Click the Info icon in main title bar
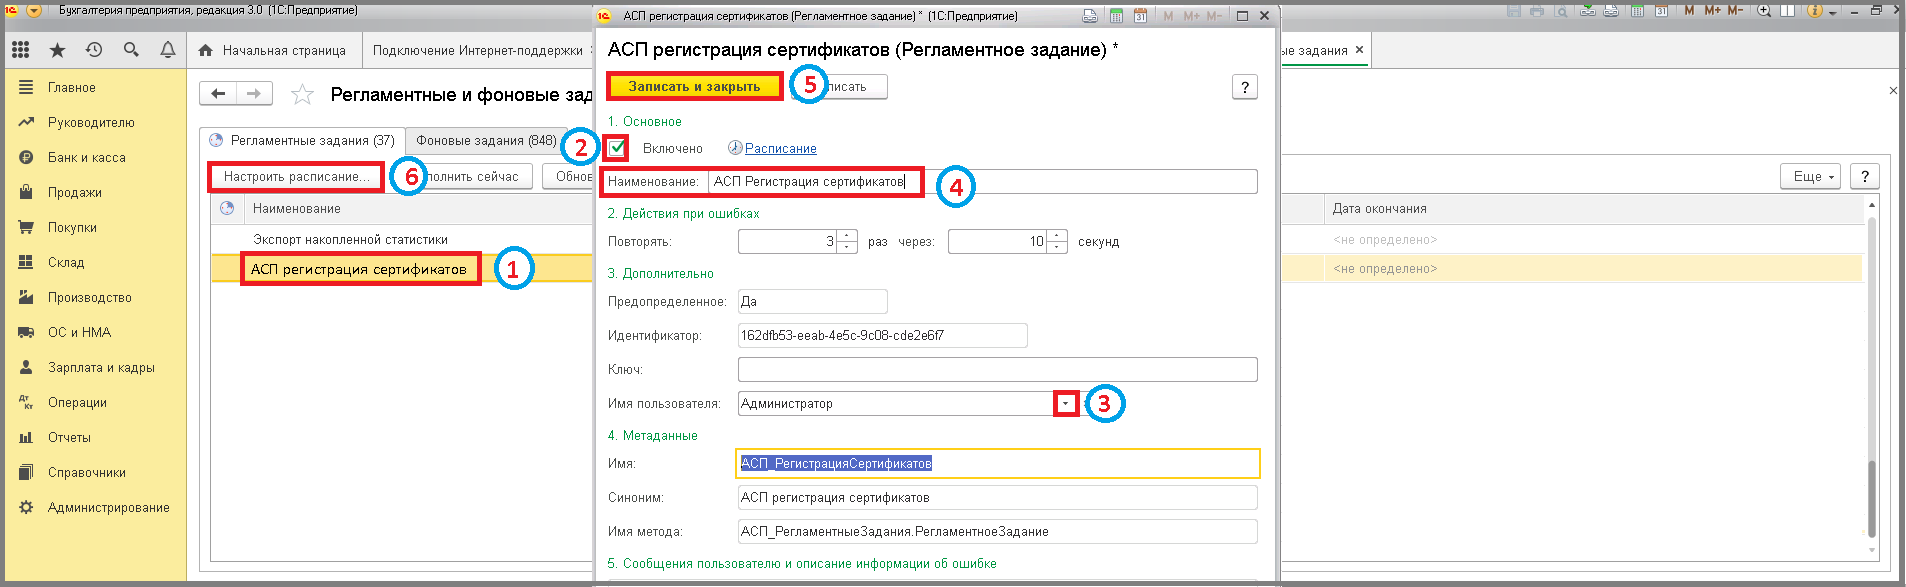This screenshot has height=587, width=1906. pos(1814,11)
